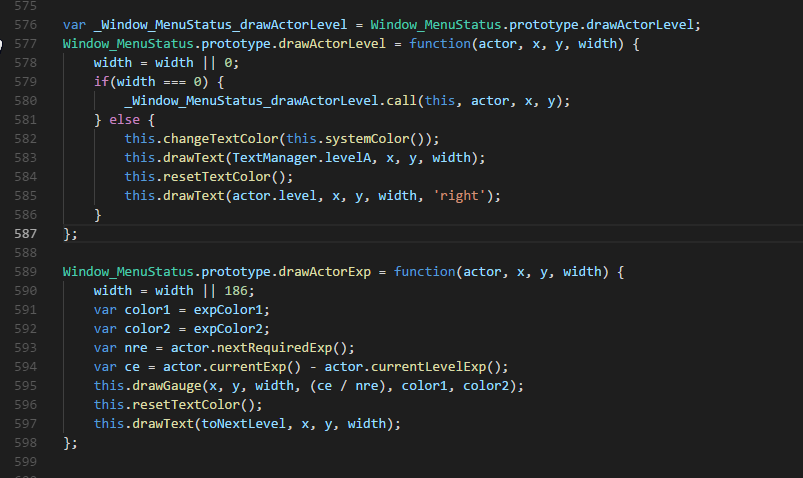Click line number 598 in the gutter

(26, 443)
